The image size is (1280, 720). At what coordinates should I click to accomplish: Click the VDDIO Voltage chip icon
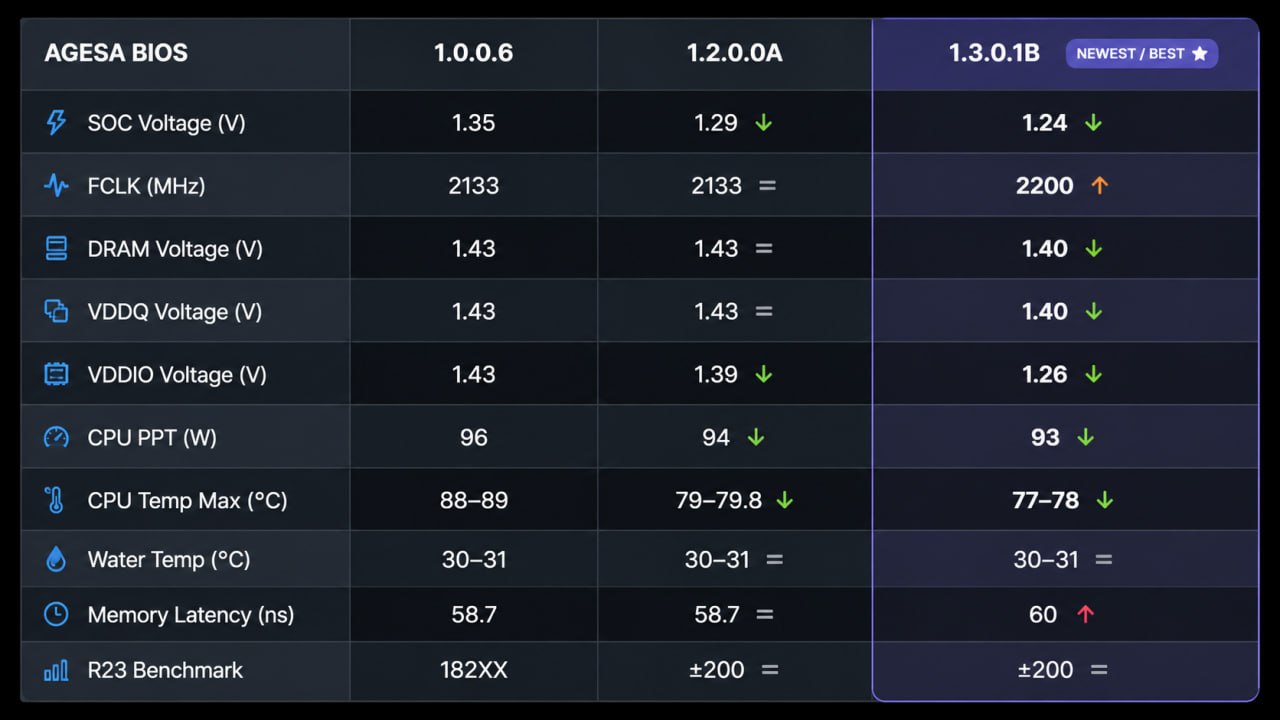tap(57, 374)
